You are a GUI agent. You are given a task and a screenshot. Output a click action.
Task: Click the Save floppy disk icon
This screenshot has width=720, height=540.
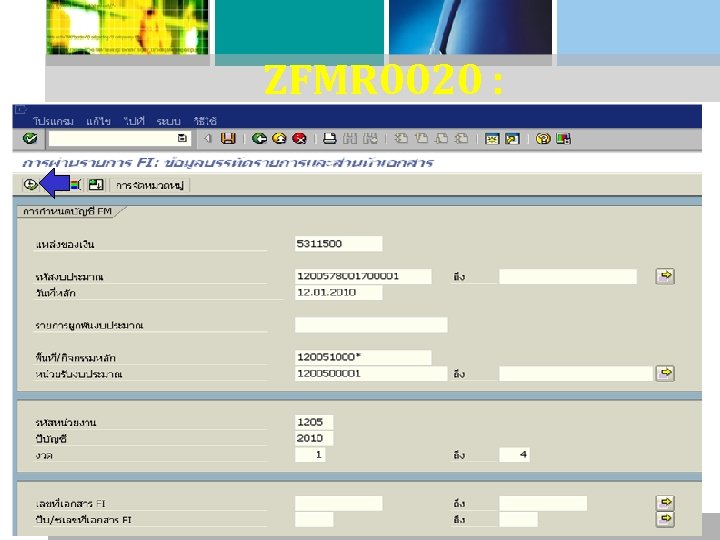[228, 138]
